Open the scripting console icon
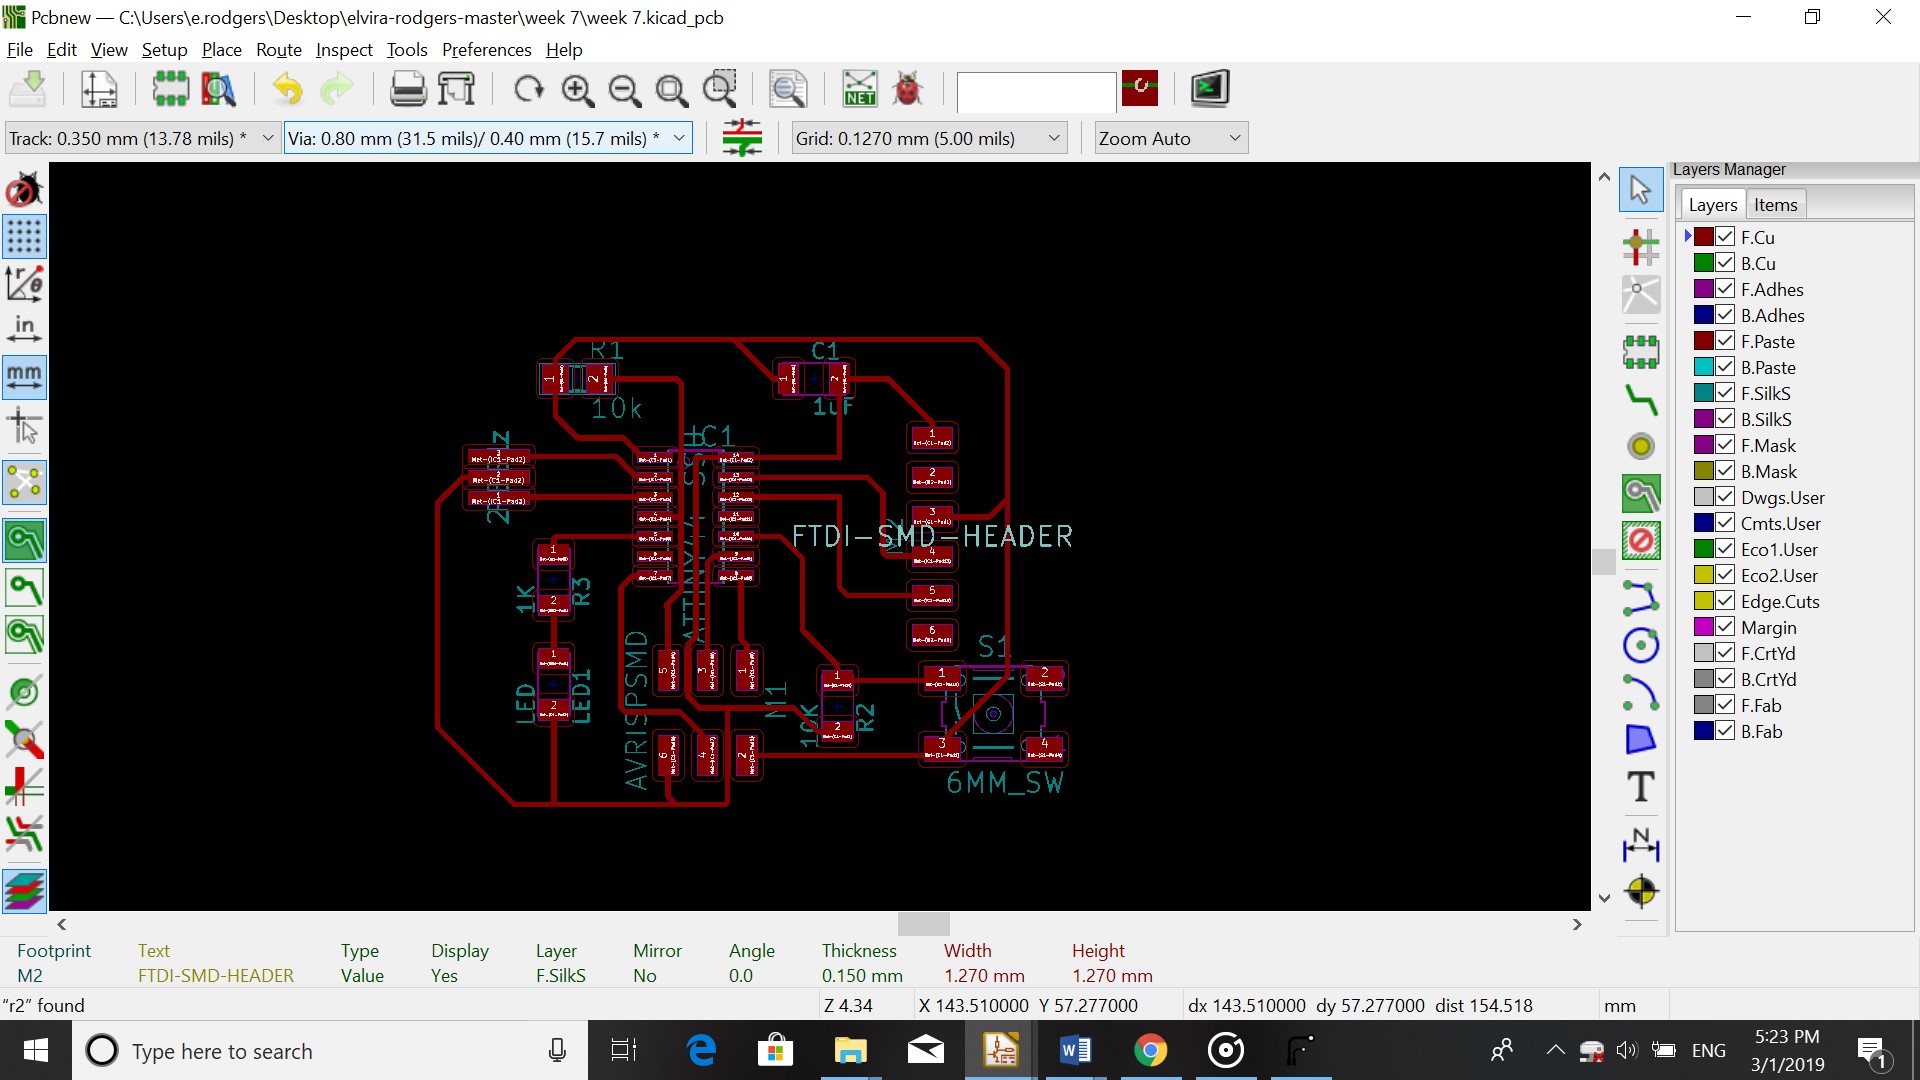1920x1080 pixels. coord(1209,89)
